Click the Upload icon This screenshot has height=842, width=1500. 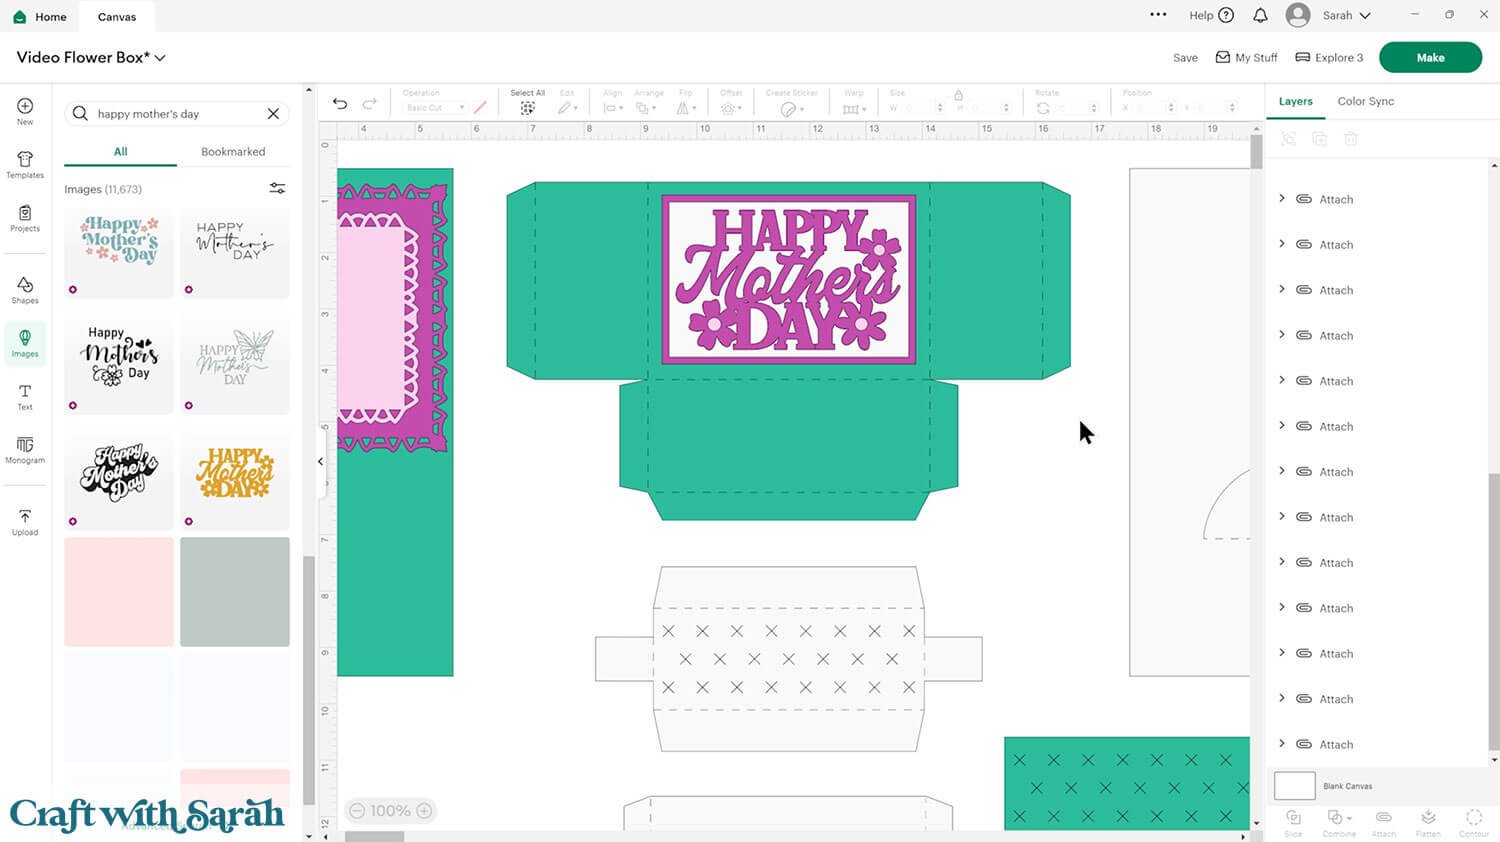pyautogui.click(x=25, y=521)
